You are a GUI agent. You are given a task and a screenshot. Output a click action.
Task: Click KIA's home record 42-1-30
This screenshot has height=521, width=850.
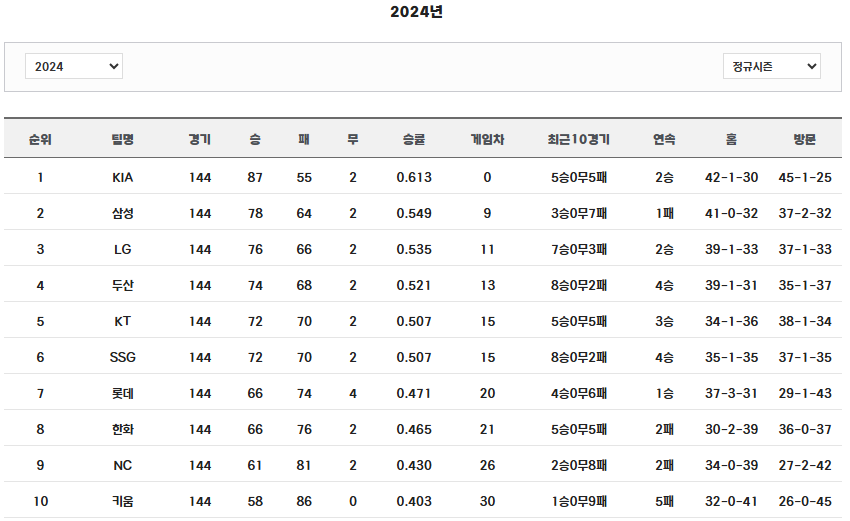coord(731,177)
